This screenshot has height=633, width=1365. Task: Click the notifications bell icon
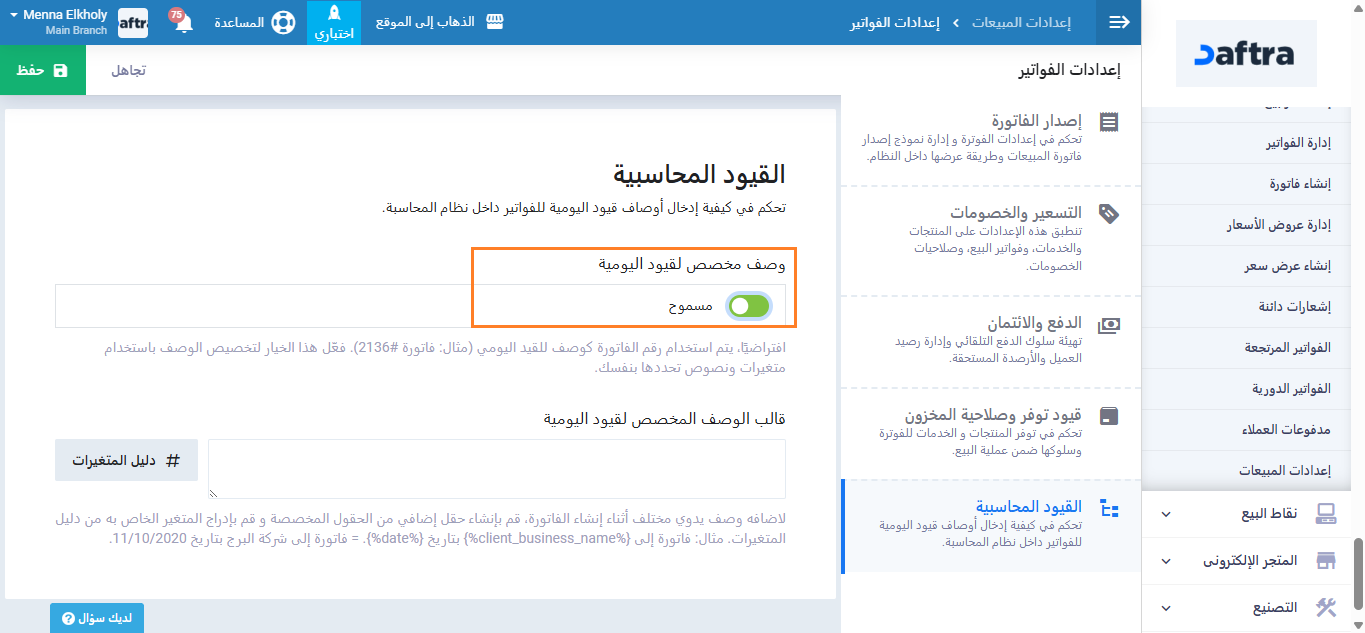tap(184, 23)
